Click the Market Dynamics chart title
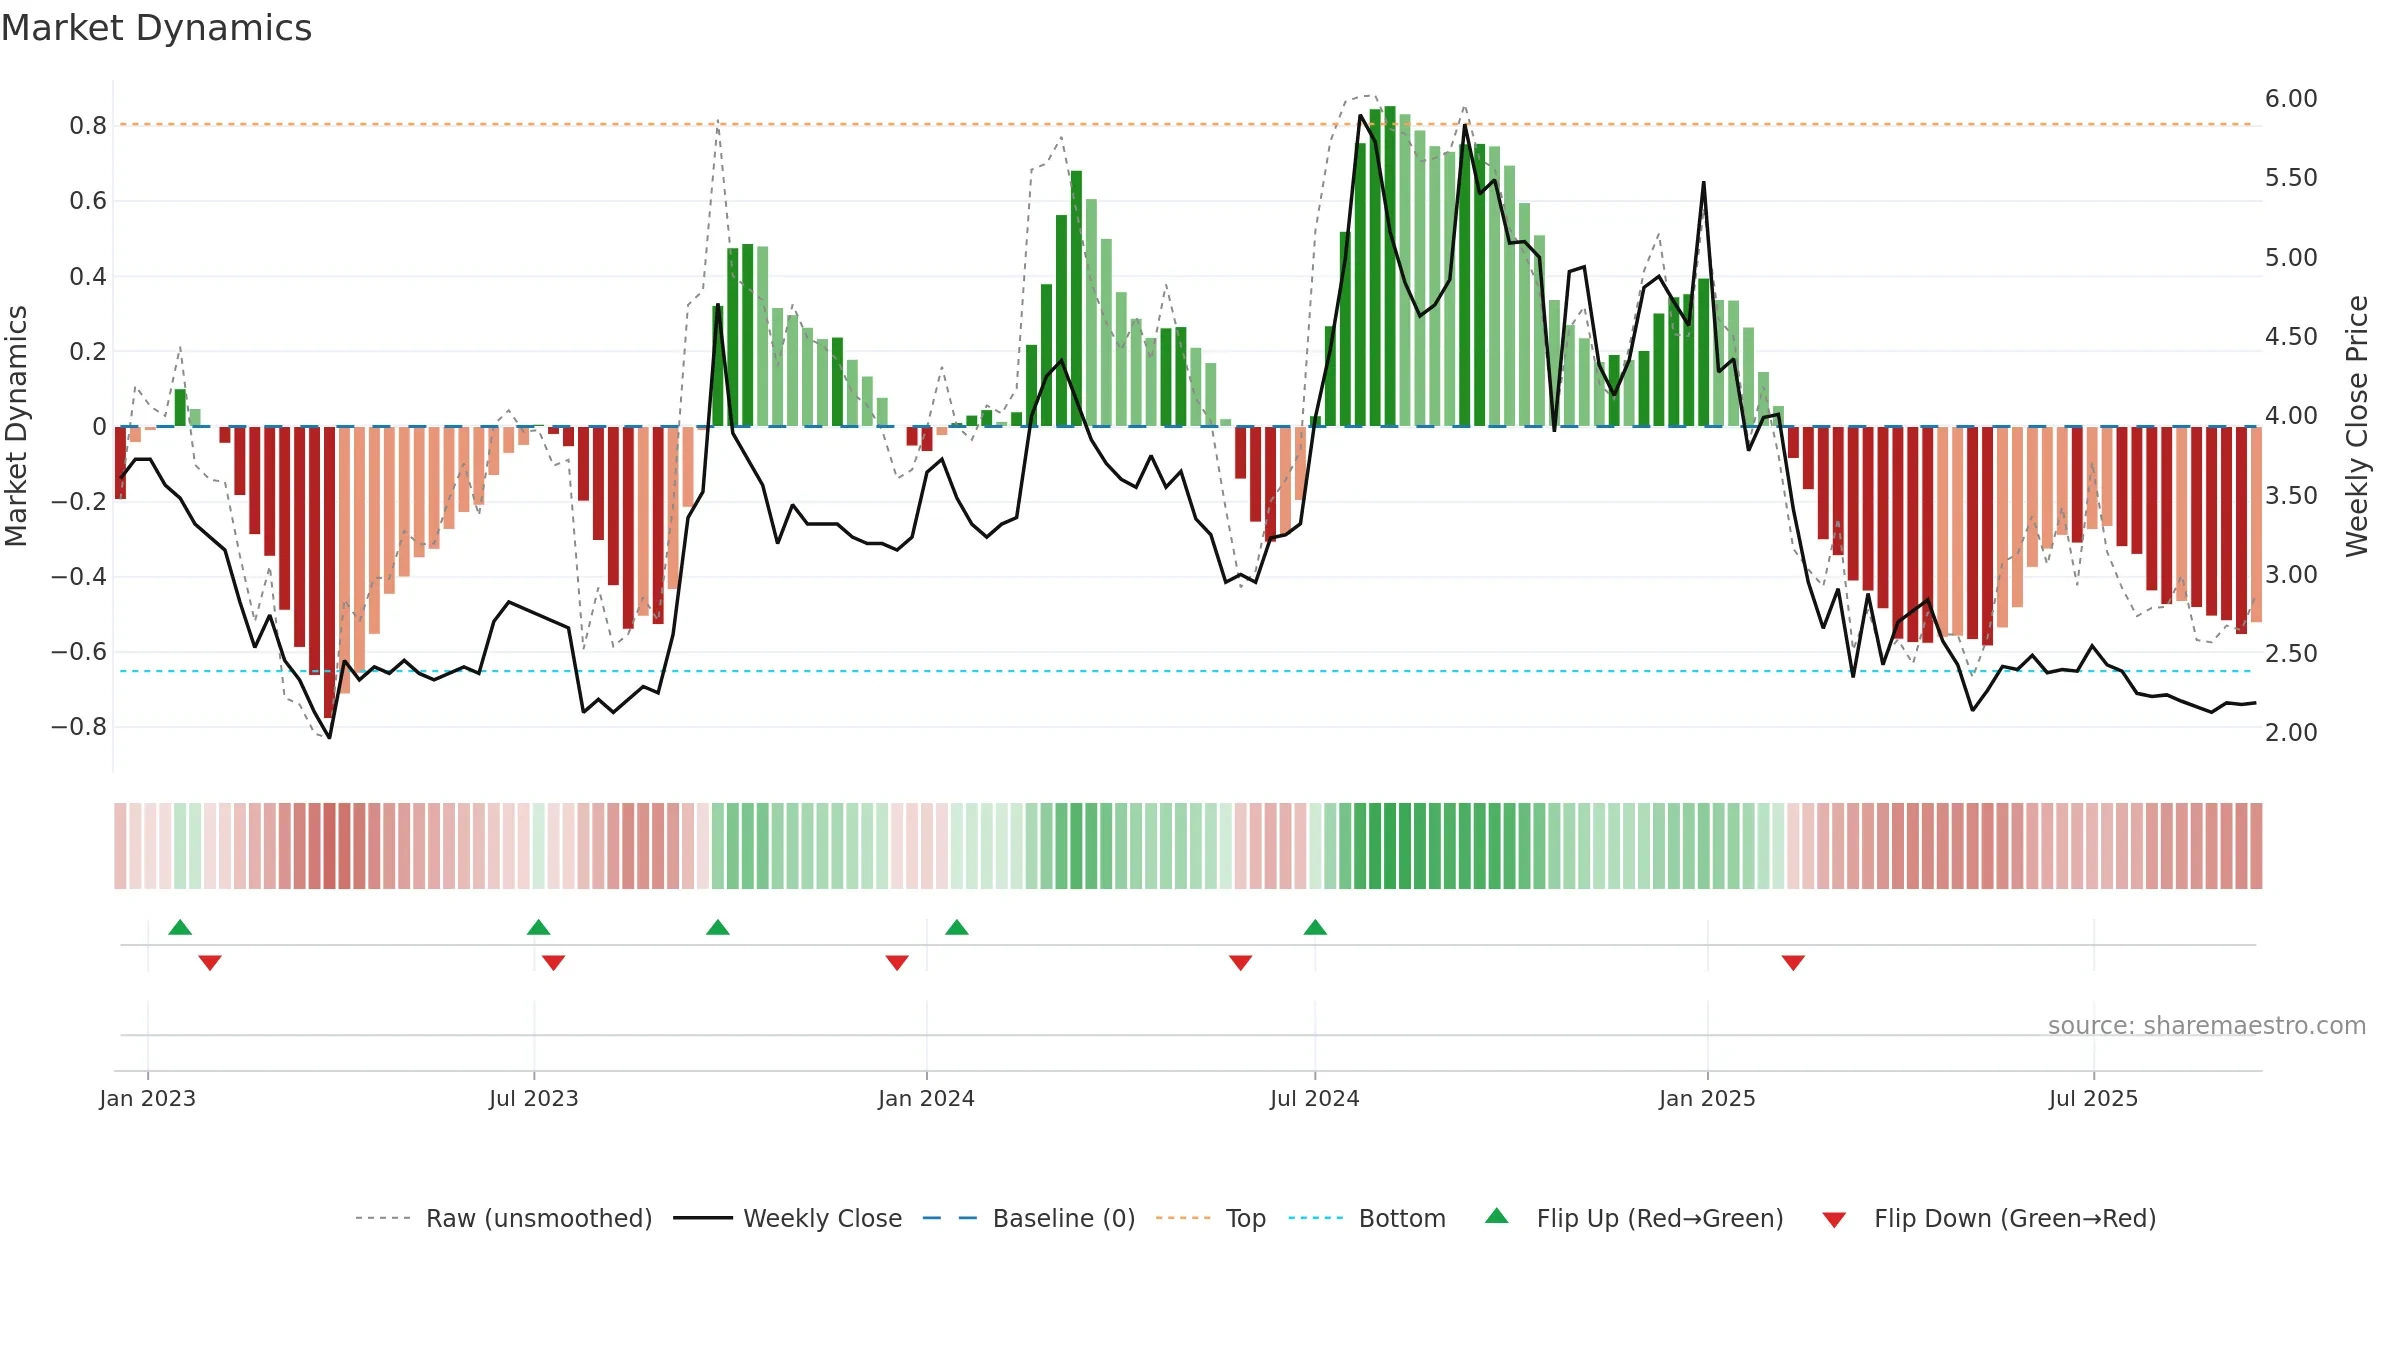2400x1350 pixels. (x=156, y=28)
